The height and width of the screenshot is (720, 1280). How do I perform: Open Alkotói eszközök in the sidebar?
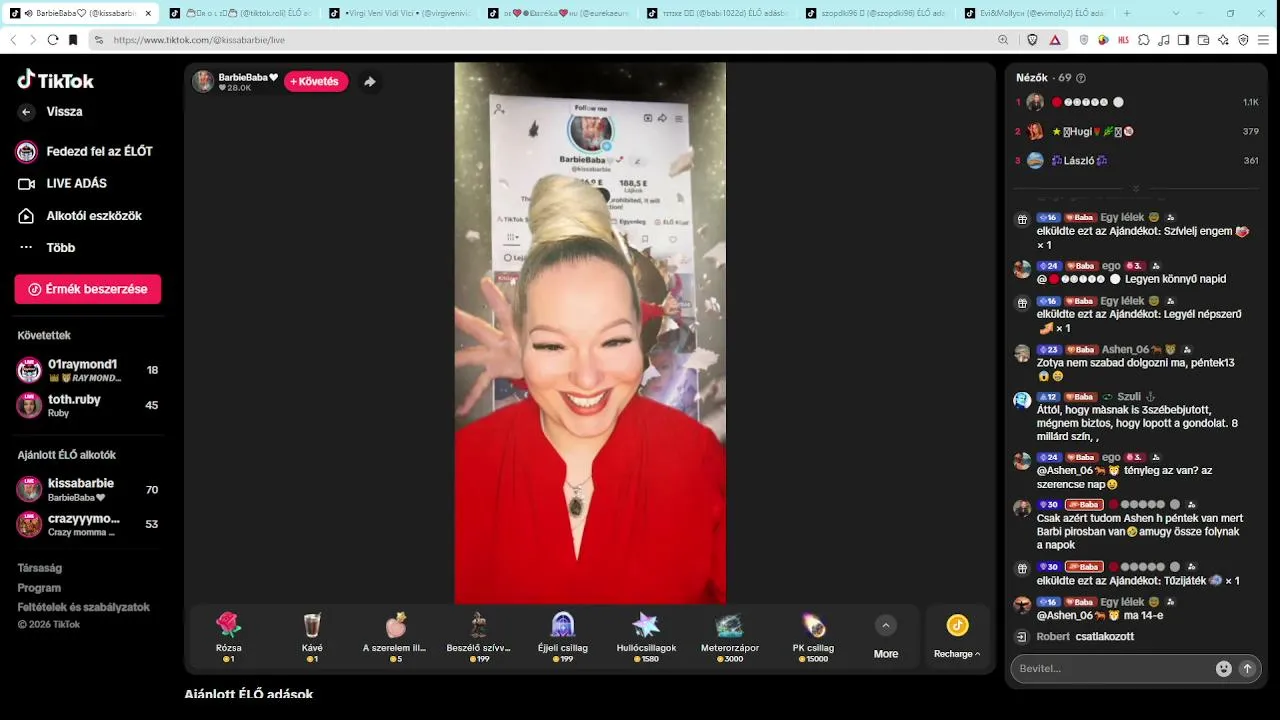pos(80,216)
